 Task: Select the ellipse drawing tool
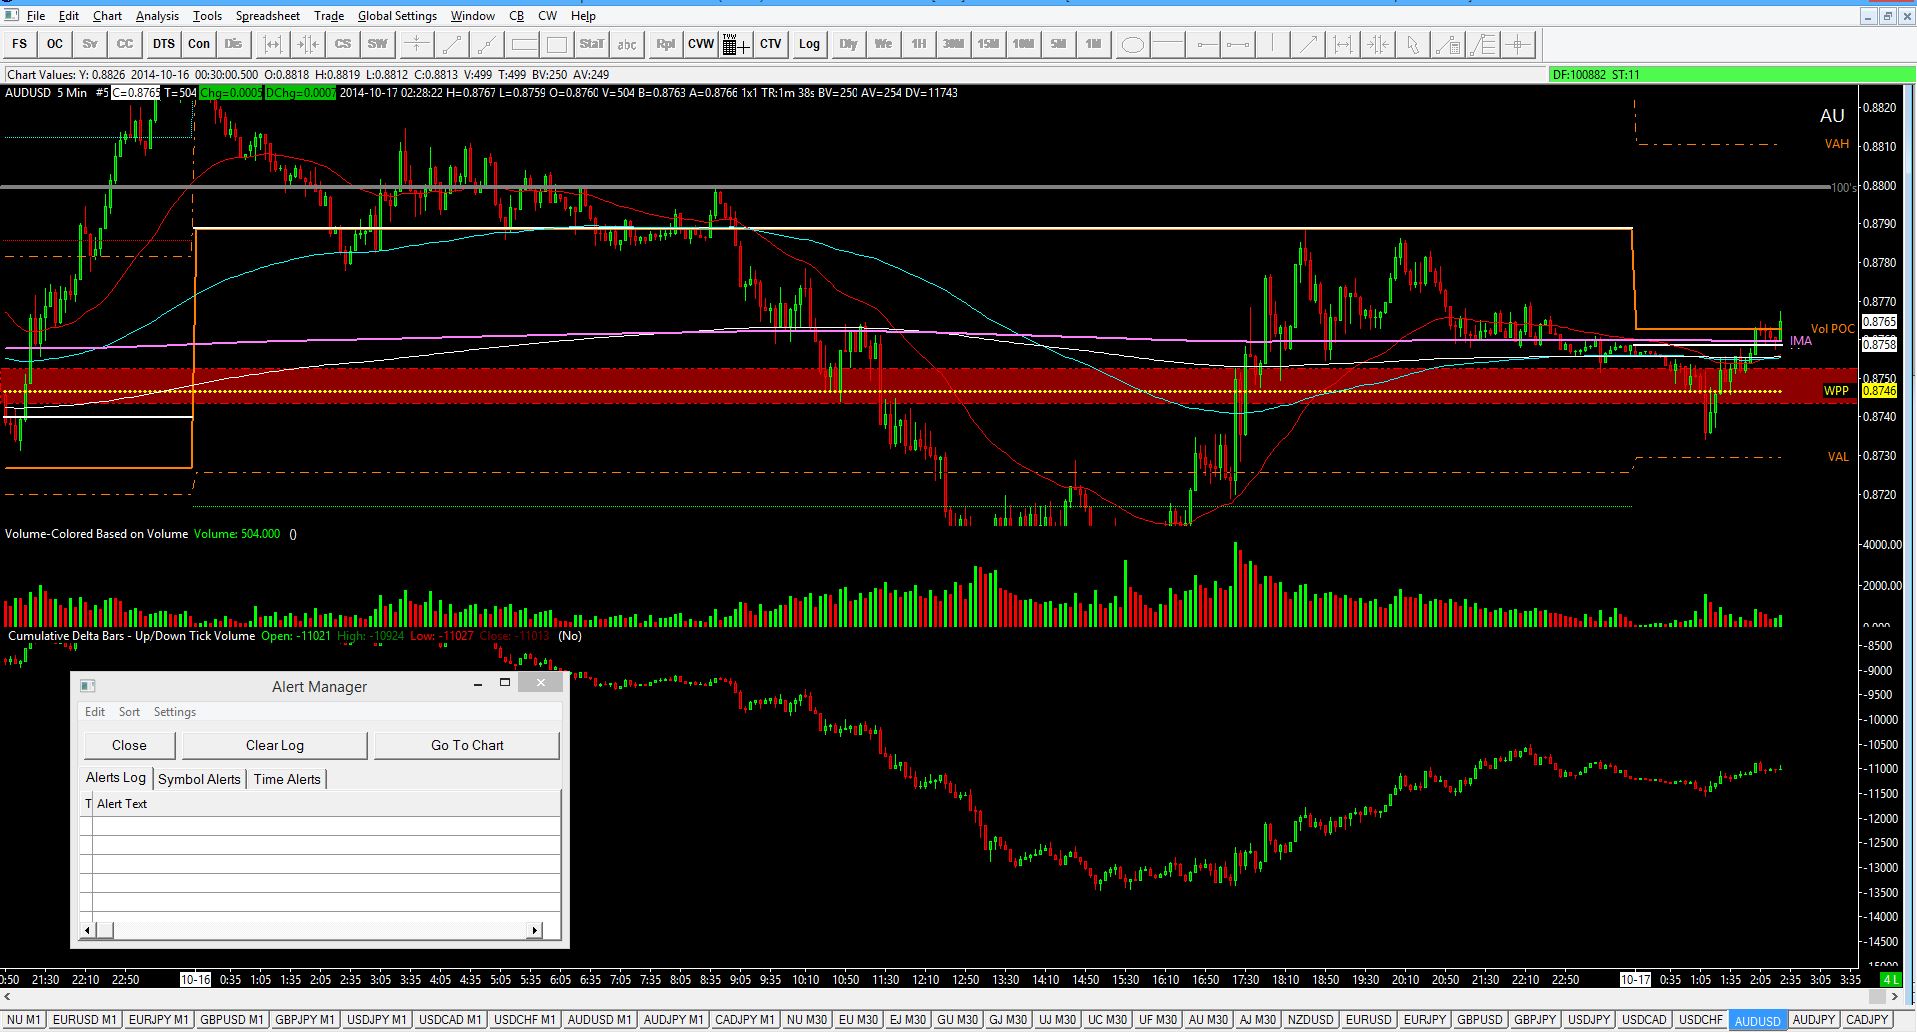tap(1132, 44)
